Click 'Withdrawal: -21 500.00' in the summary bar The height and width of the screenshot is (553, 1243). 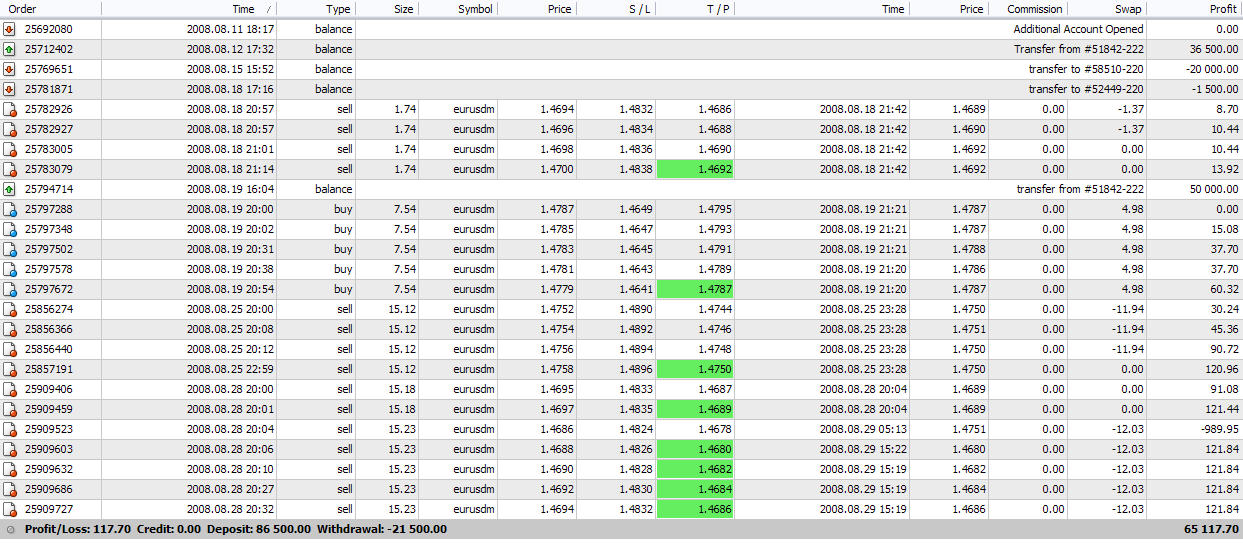(x=382, y=530)
